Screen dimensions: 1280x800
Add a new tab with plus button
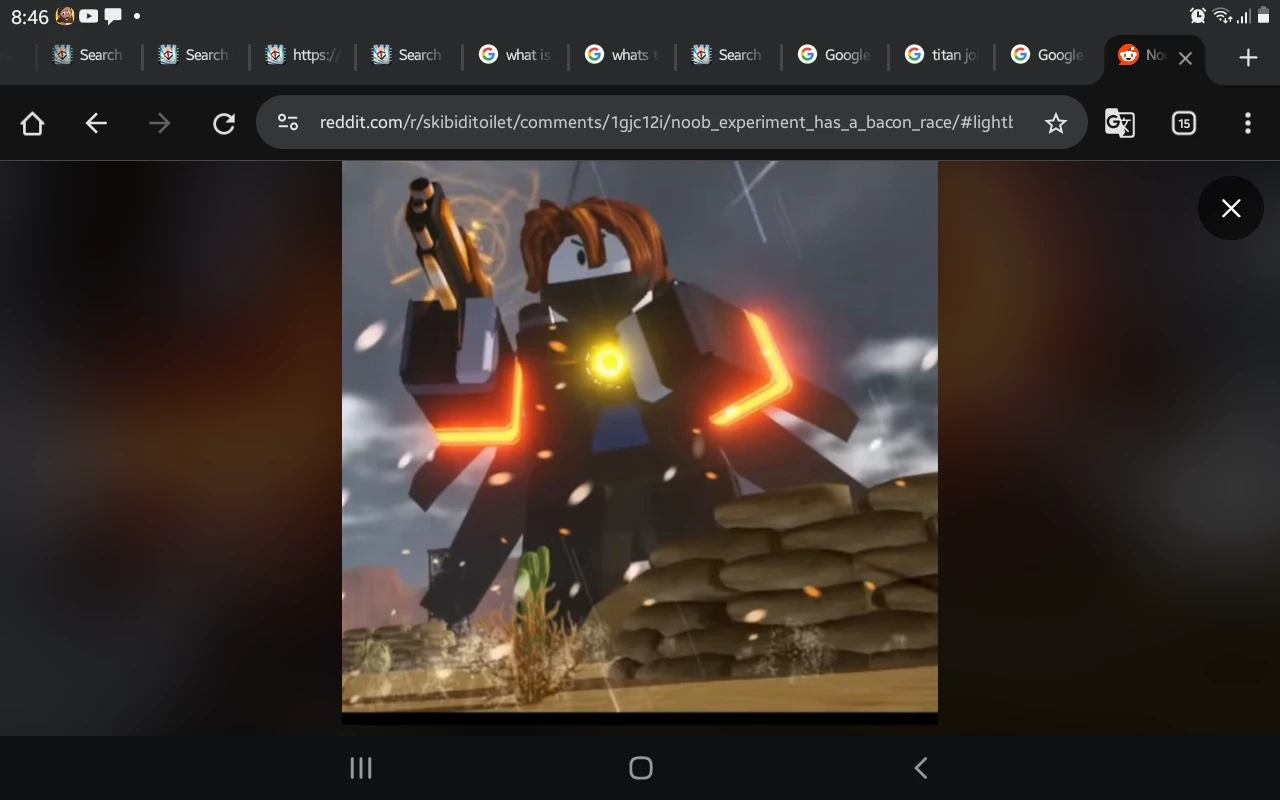(1247, 58)
